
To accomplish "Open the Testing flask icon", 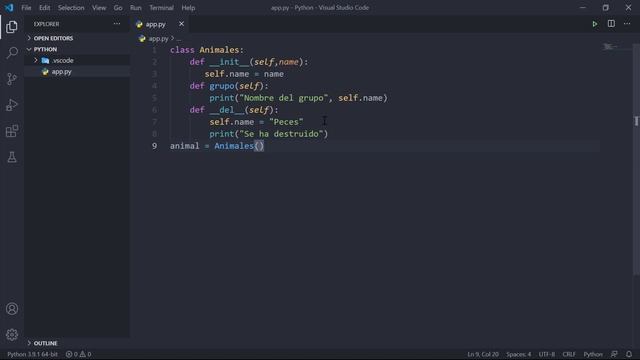I will pyautogui.click(x=12, y=157).
